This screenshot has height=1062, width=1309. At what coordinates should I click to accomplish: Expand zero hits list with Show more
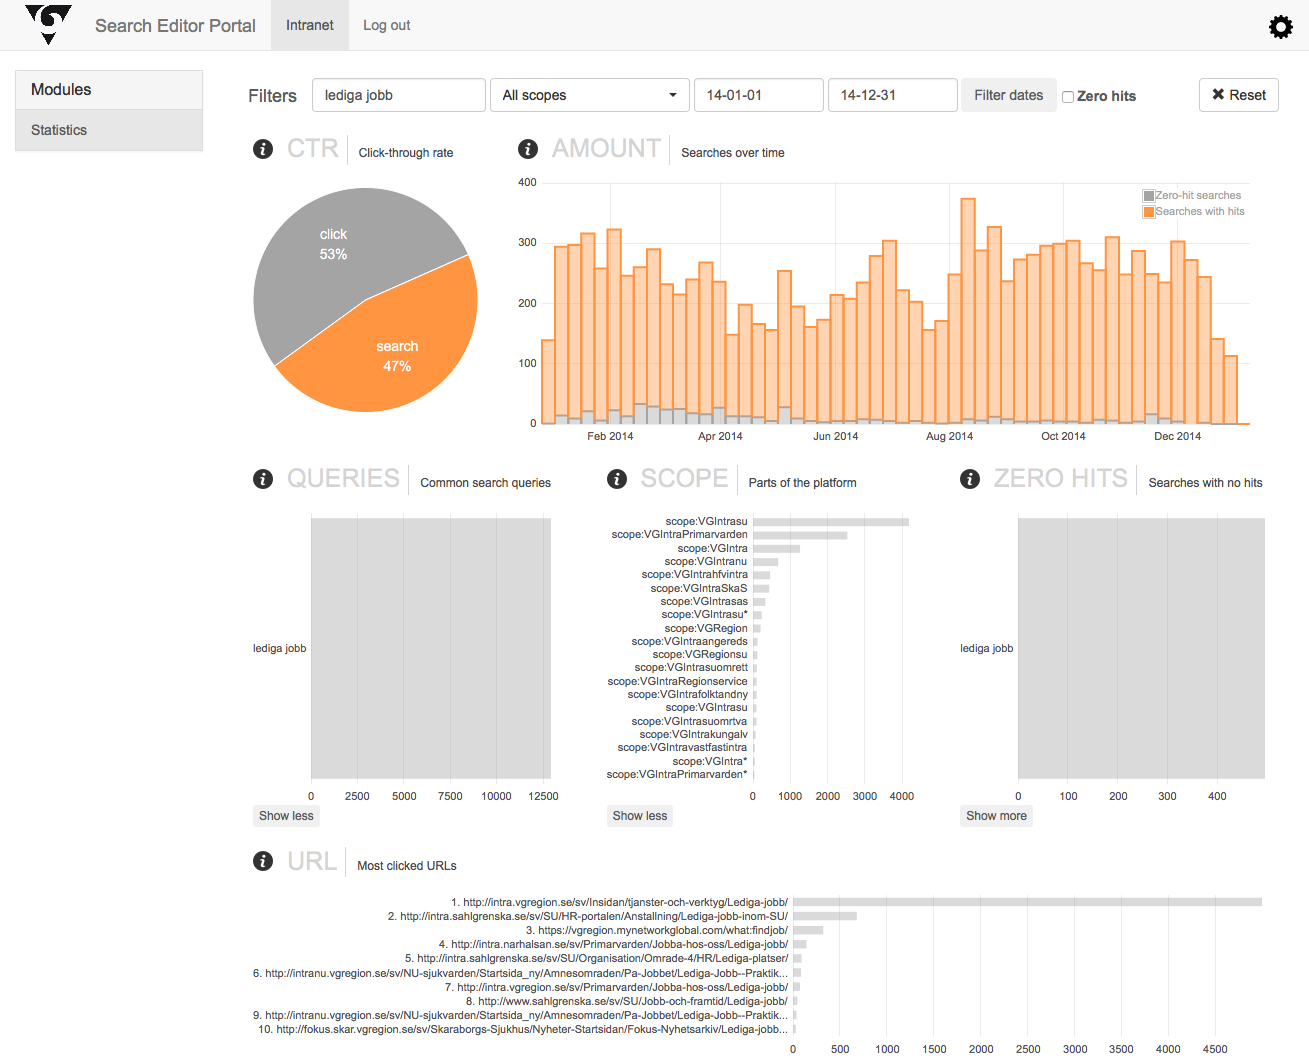996,816
